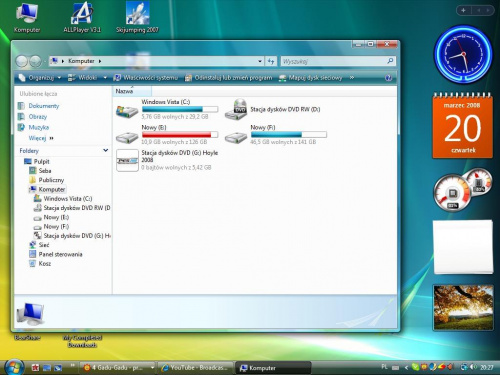Image resolution: width=500 pixels, height=375 pixels.
Task: Select Stacja dysków DVD RW in the folder tree
Action: 77,208
